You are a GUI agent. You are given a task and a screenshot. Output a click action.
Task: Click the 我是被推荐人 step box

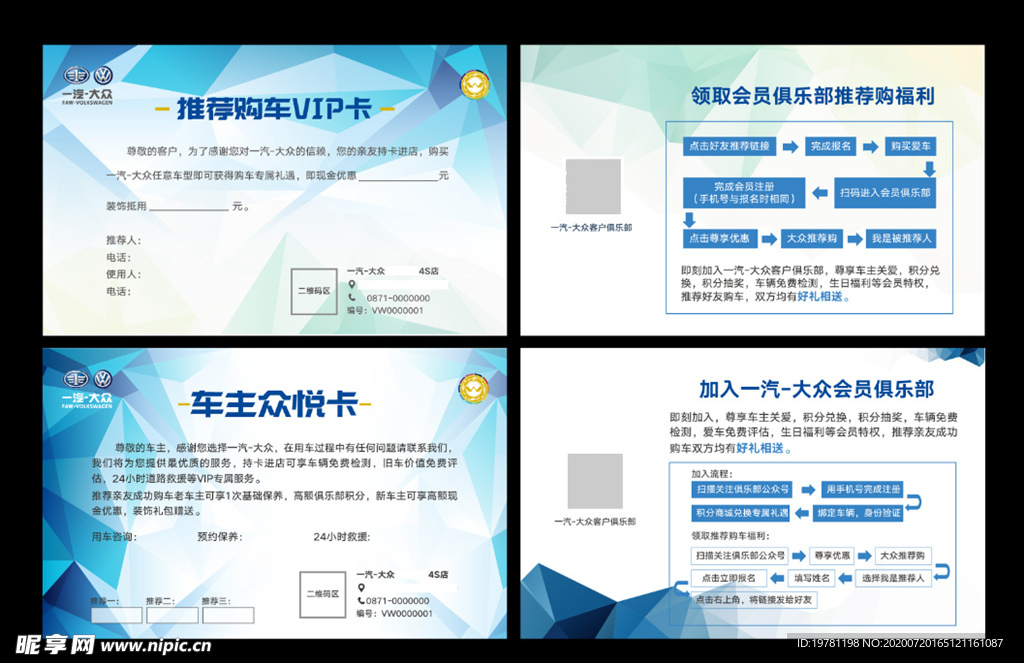point(901,238)
